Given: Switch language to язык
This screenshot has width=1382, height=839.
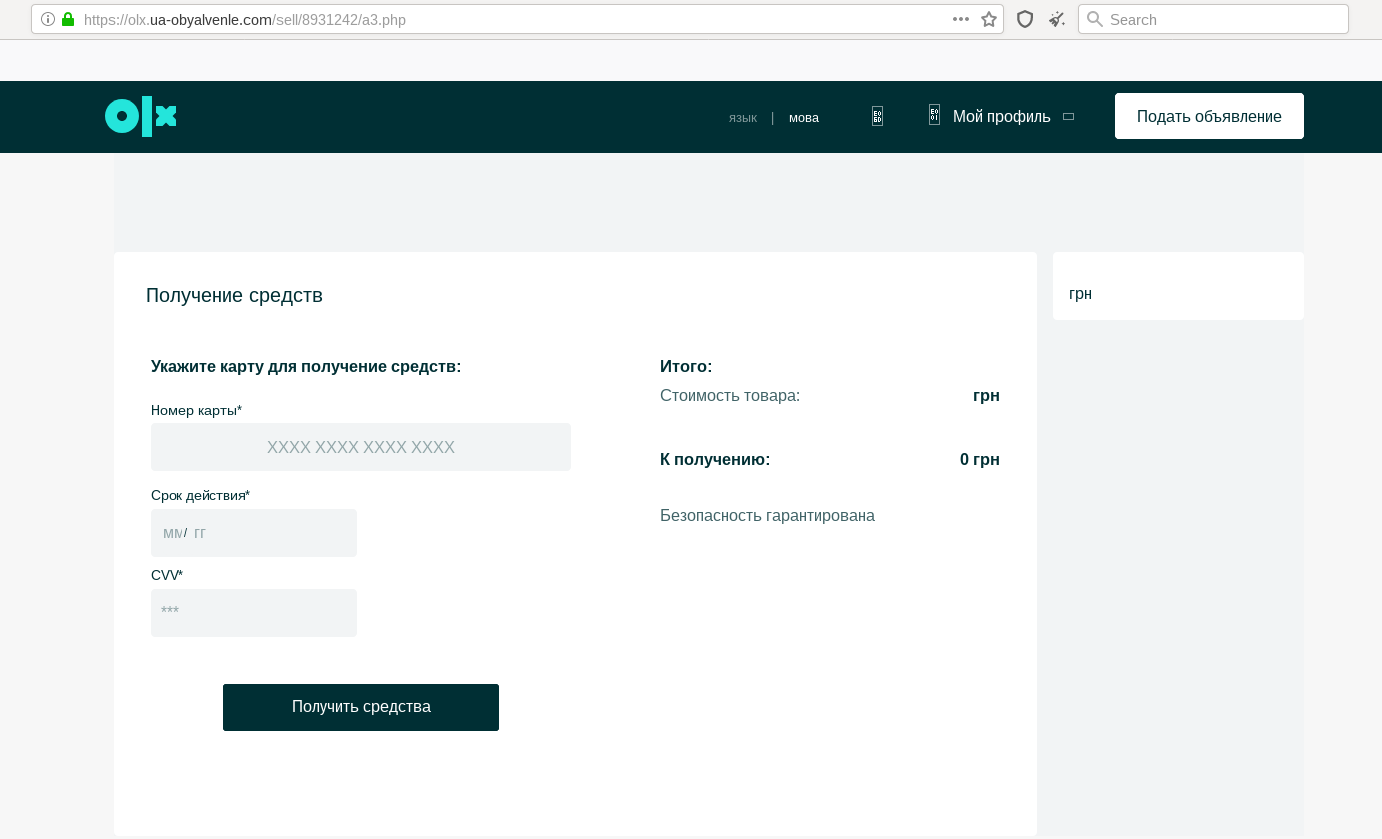Looking at the screenshot, I should click(x=742, y=118).
